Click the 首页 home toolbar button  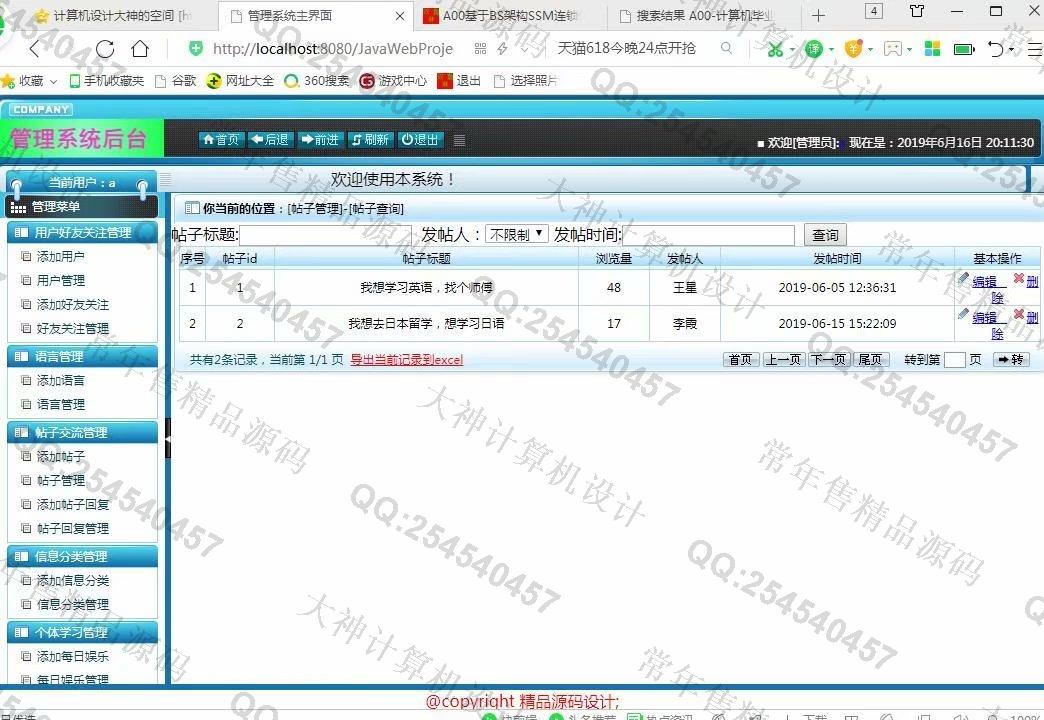tap(221, 140)
